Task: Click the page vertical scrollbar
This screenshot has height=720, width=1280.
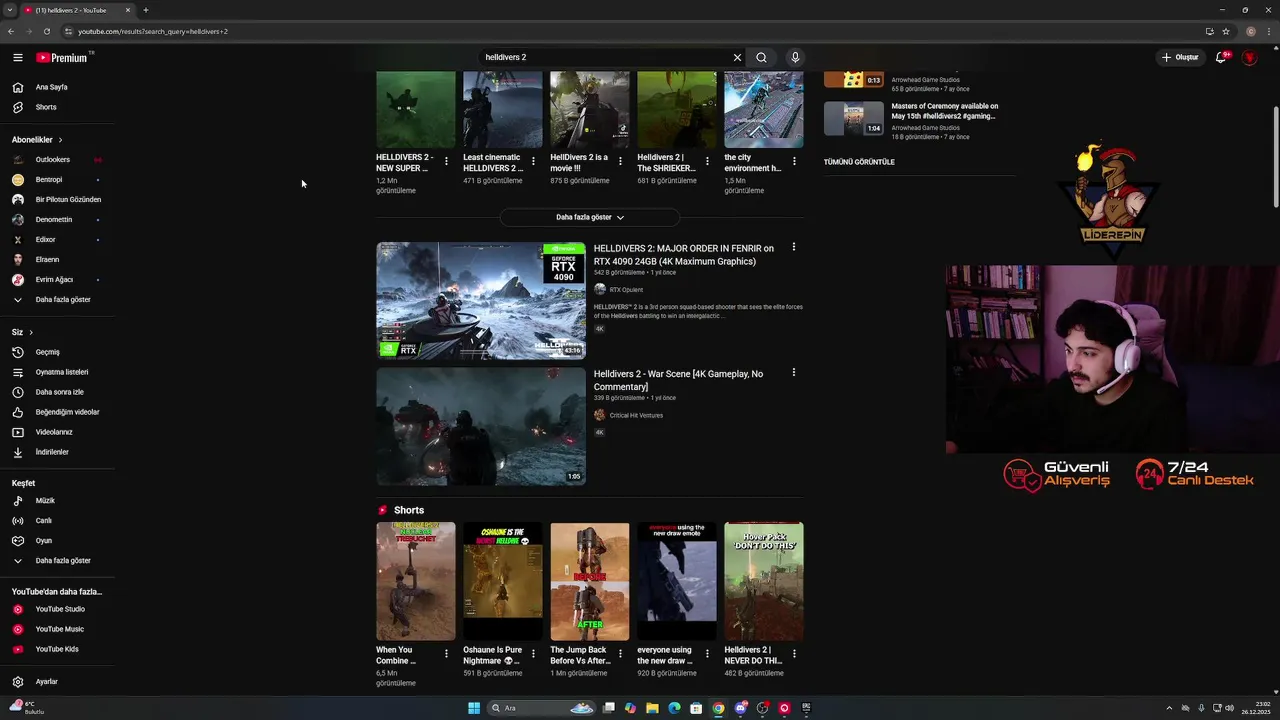Action: 1275,155
